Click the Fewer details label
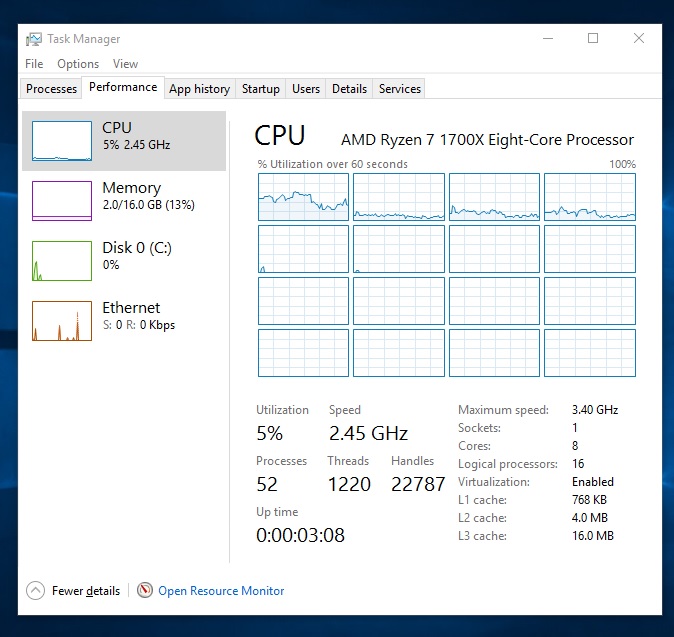The width and height of the screenshot is (674, 637). [x=86, y=591]
